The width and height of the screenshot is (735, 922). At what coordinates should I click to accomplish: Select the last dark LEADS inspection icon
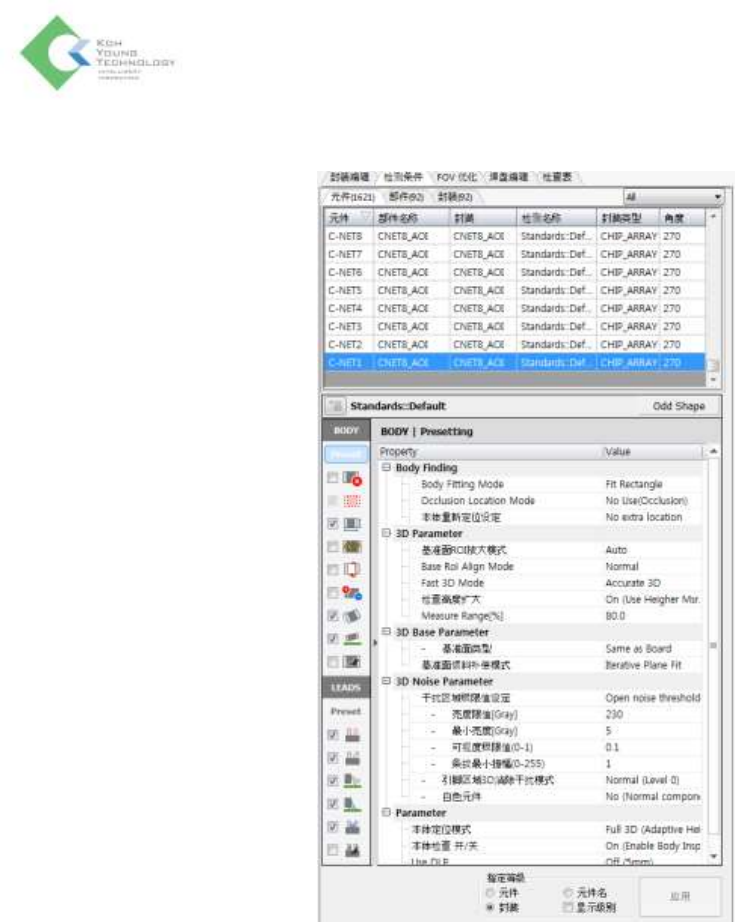pos(352,850)
